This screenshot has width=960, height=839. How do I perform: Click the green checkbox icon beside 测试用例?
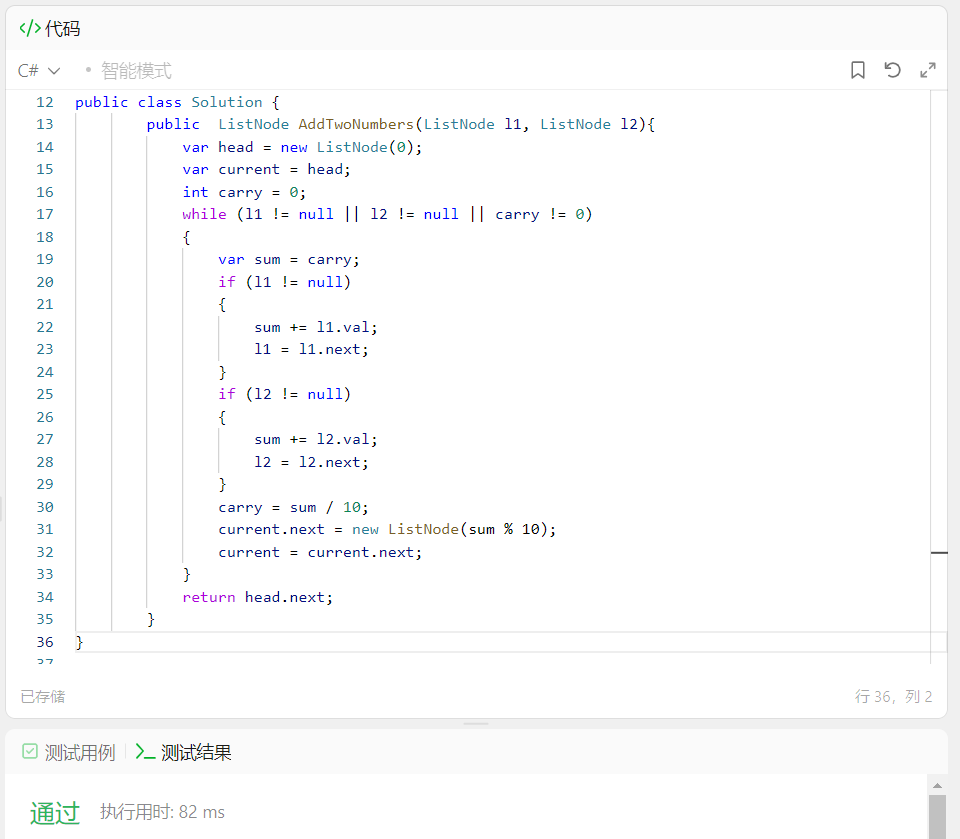(29, 751)
